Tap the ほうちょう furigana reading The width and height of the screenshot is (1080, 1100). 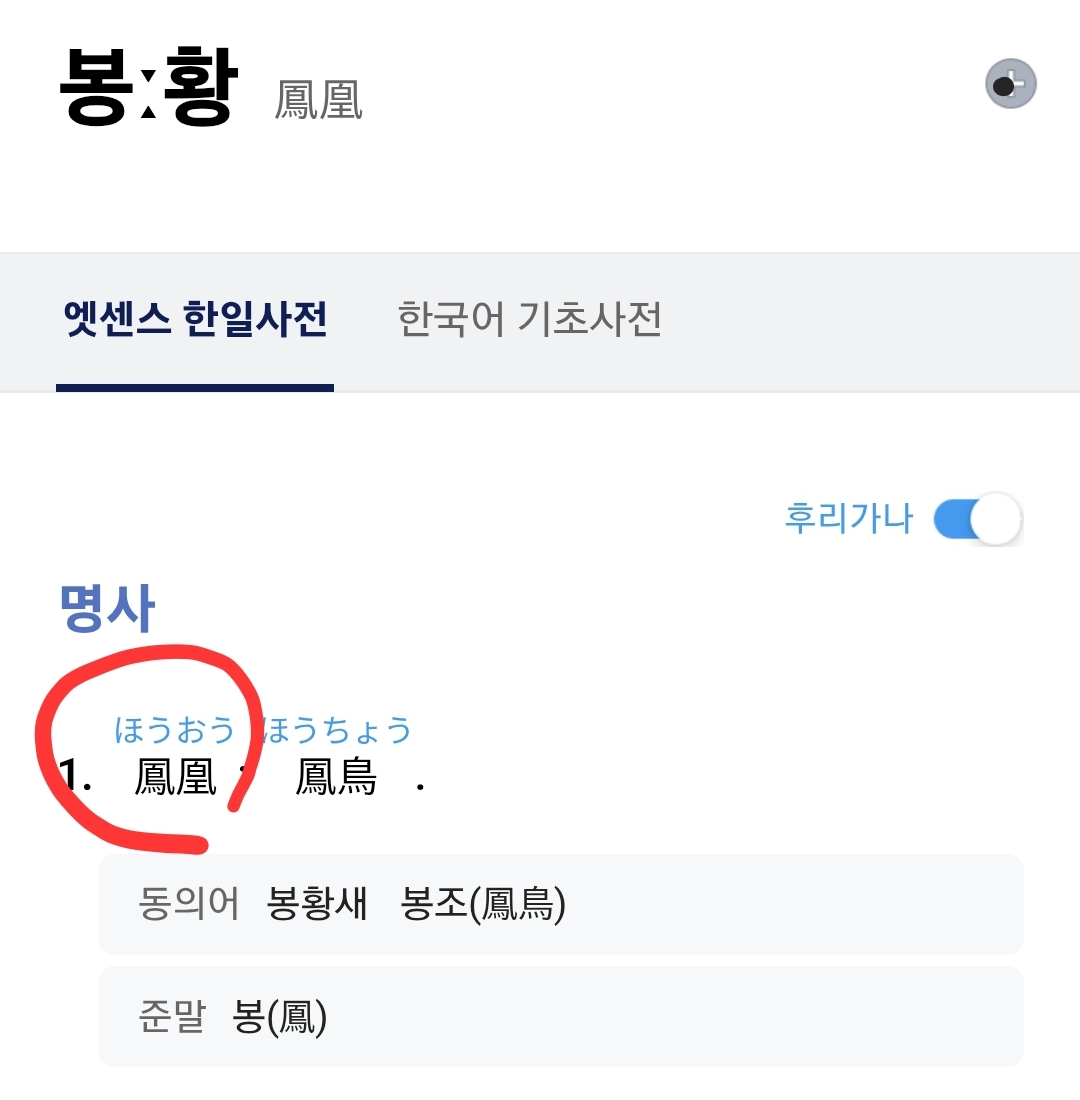tap(337, 730)
